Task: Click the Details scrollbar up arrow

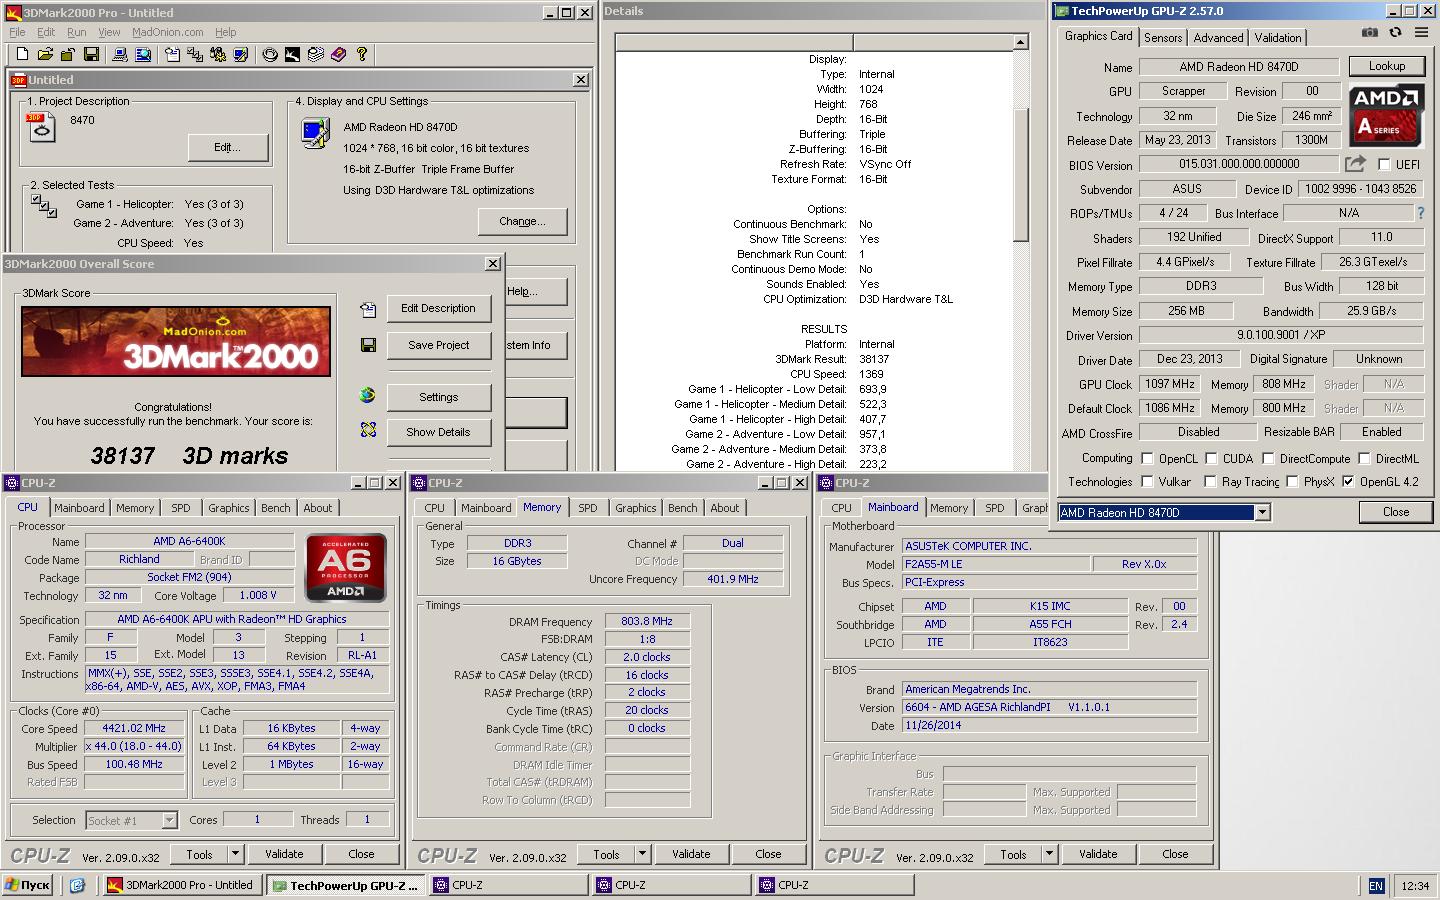Action: [1021, 42]
